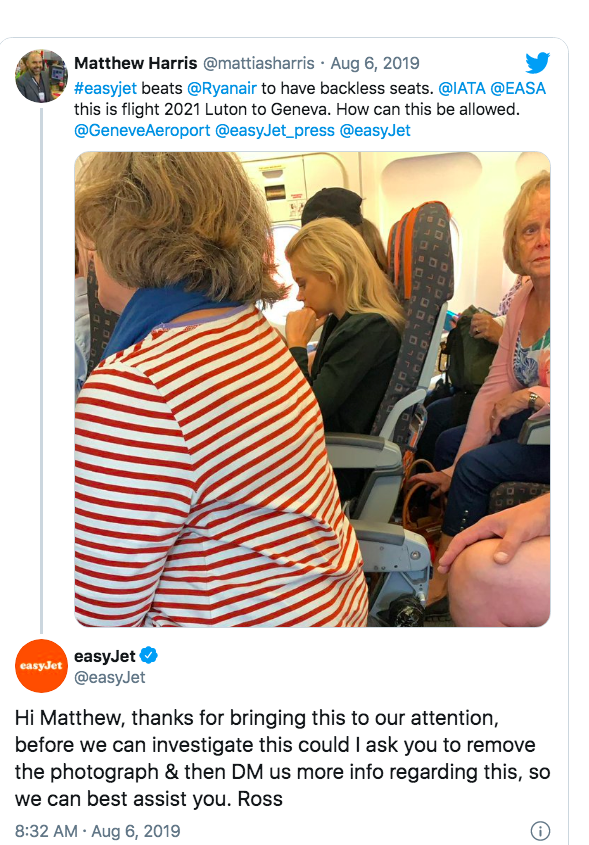
Task: Open the original tweet's Aug 6, 2019 date
Action: point(375,63)
